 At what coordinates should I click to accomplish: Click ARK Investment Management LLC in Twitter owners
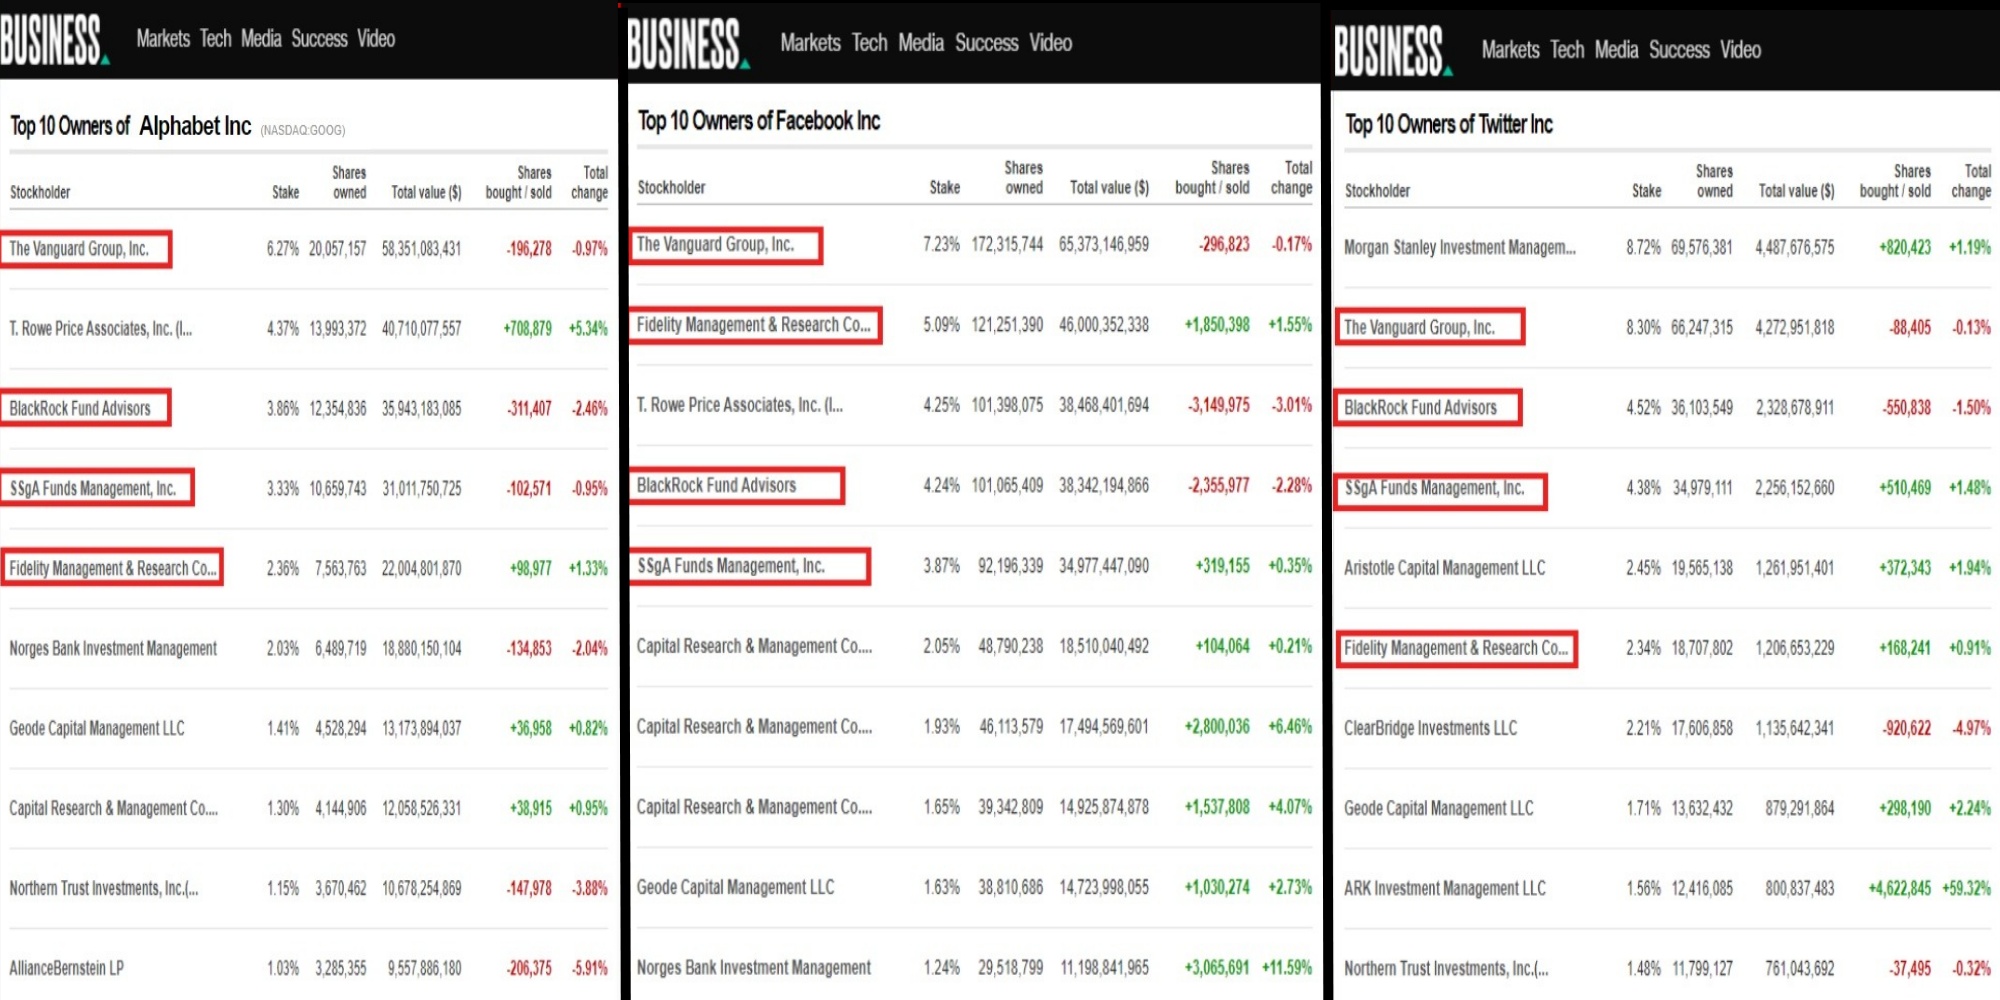(1445, 889)
